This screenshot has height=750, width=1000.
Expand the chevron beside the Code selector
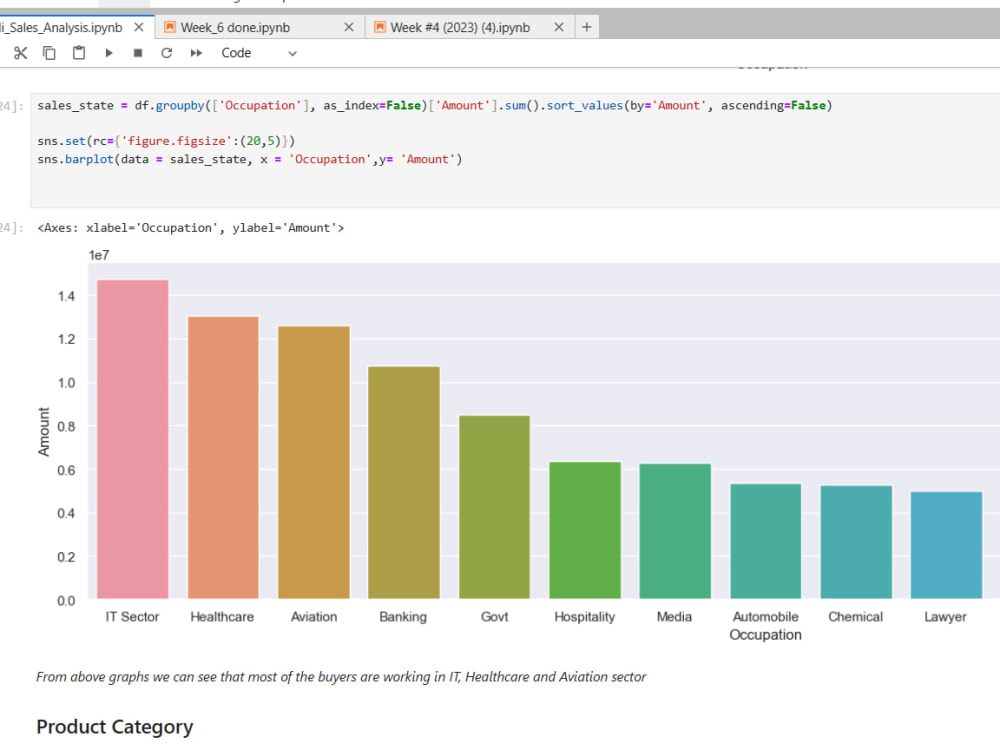(x=290, y=53)
